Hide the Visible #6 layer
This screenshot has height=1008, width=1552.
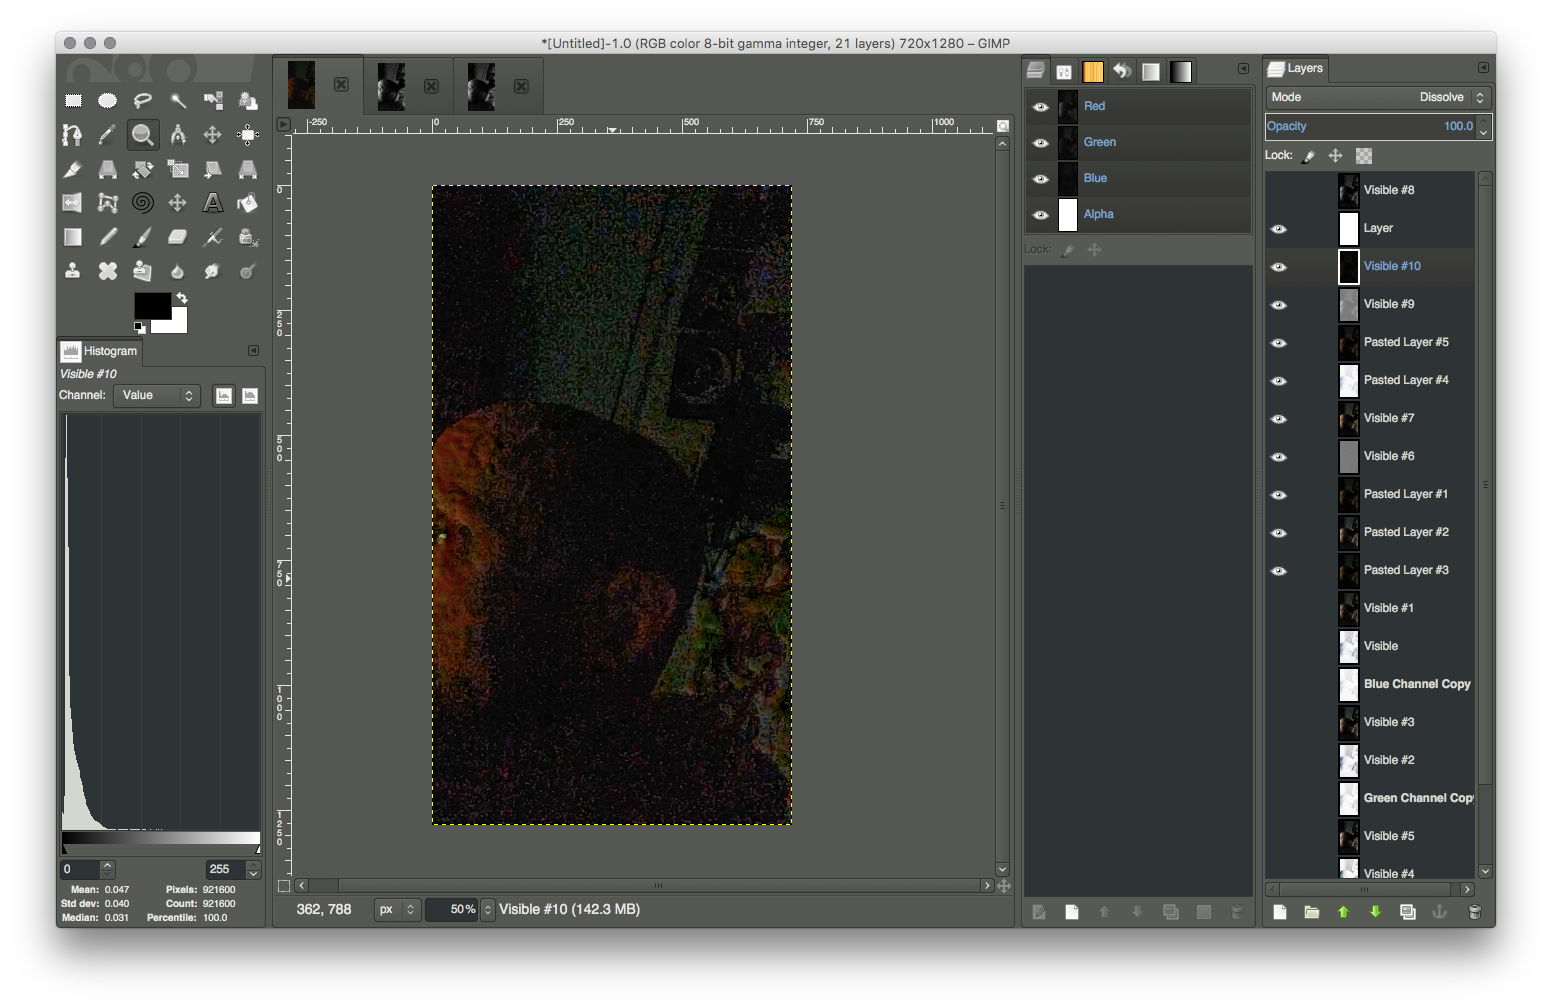1279,457
